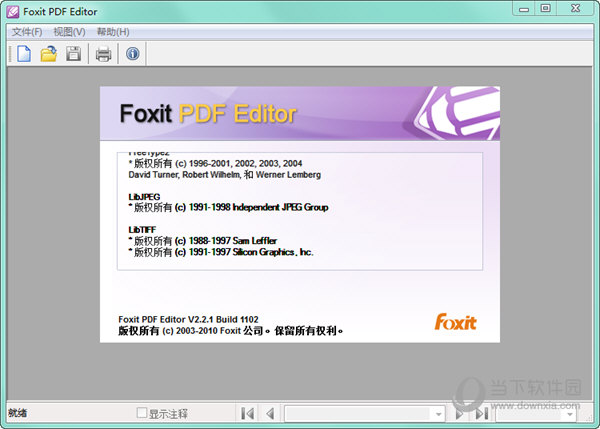Expand the zoom dropdown at bottom right

[x=570, y=414]
